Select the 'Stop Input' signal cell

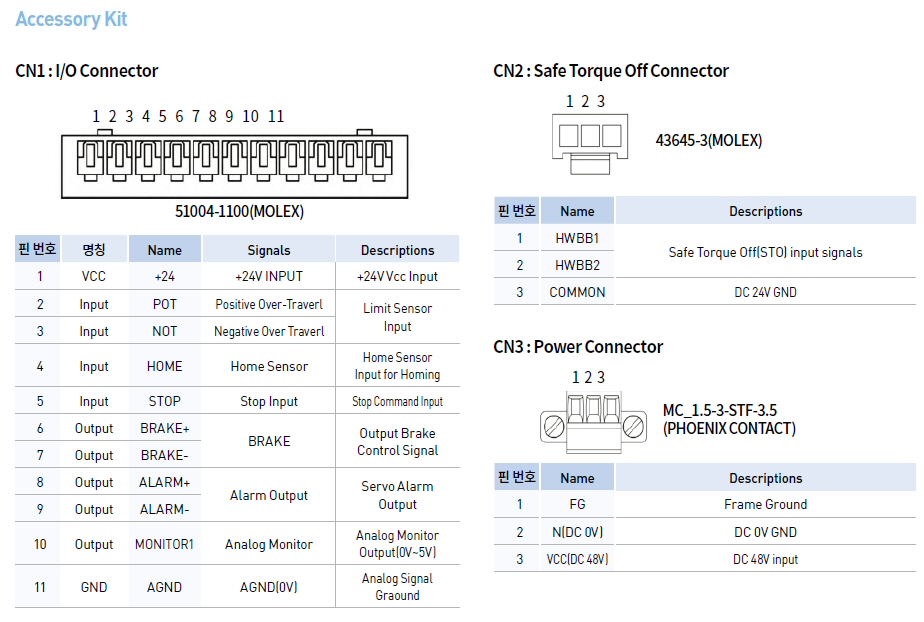point(269,401)
